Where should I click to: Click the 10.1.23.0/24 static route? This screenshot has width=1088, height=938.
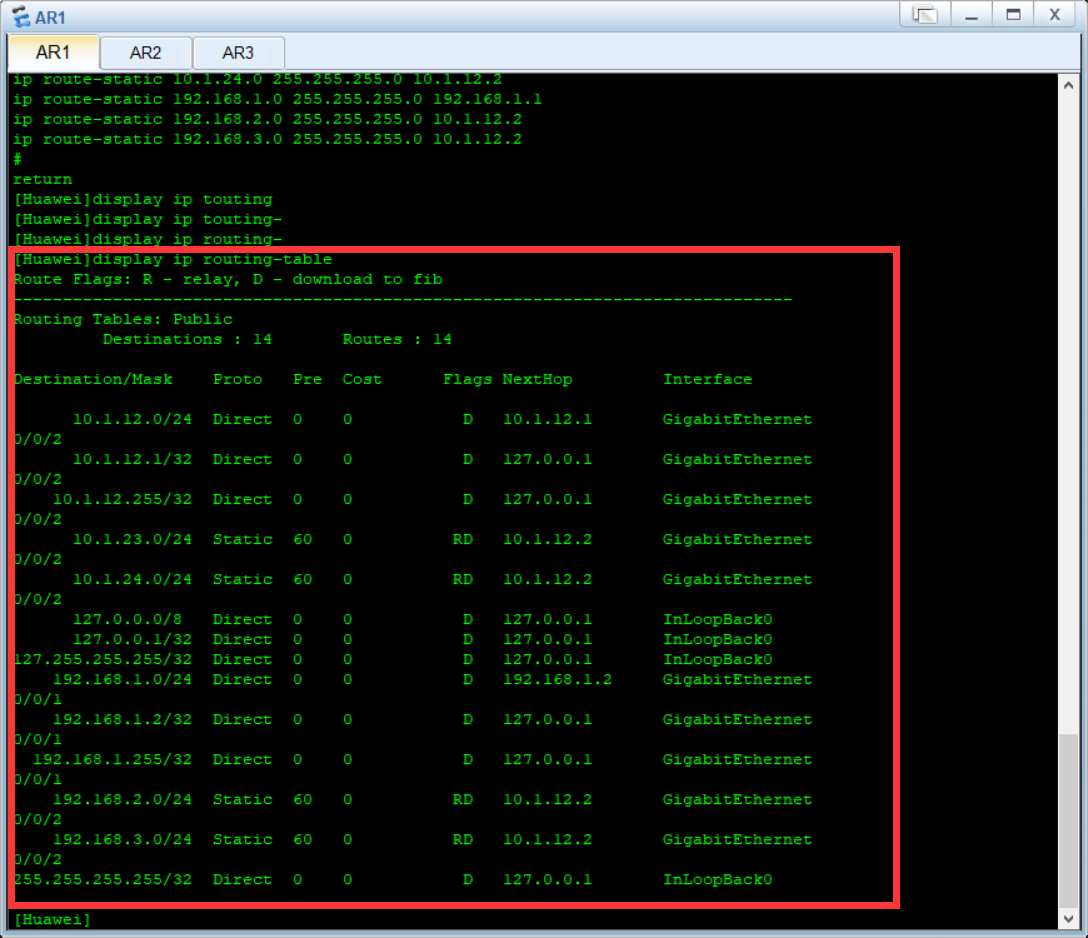pyautogui.click(x=132, y=539)
